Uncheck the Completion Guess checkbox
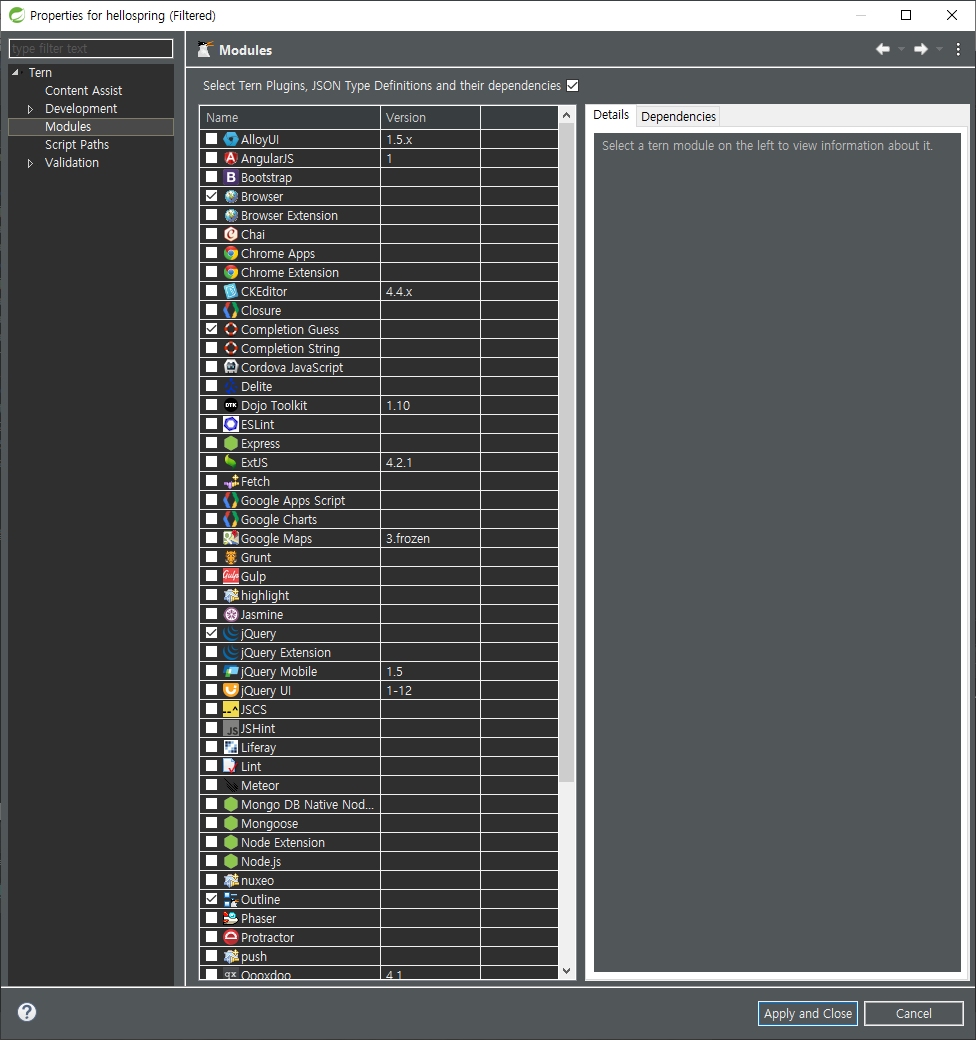Screen dimensions: 976x1040 pyautogui.click(x=212, y=328)
